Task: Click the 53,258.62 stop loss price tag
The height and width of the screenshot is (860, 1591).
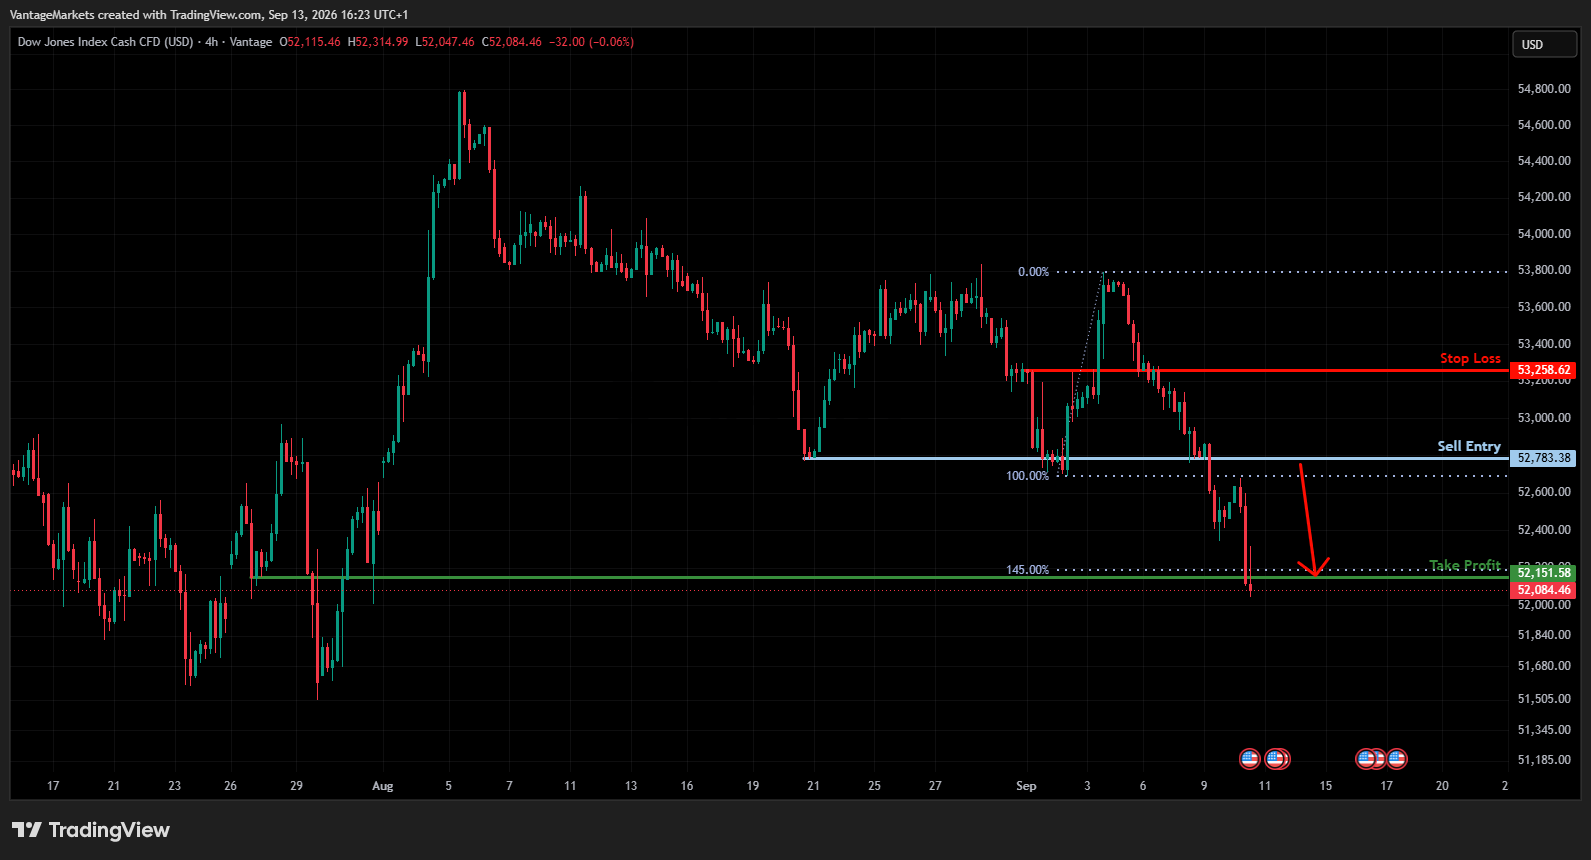Action: [1544, 370]
